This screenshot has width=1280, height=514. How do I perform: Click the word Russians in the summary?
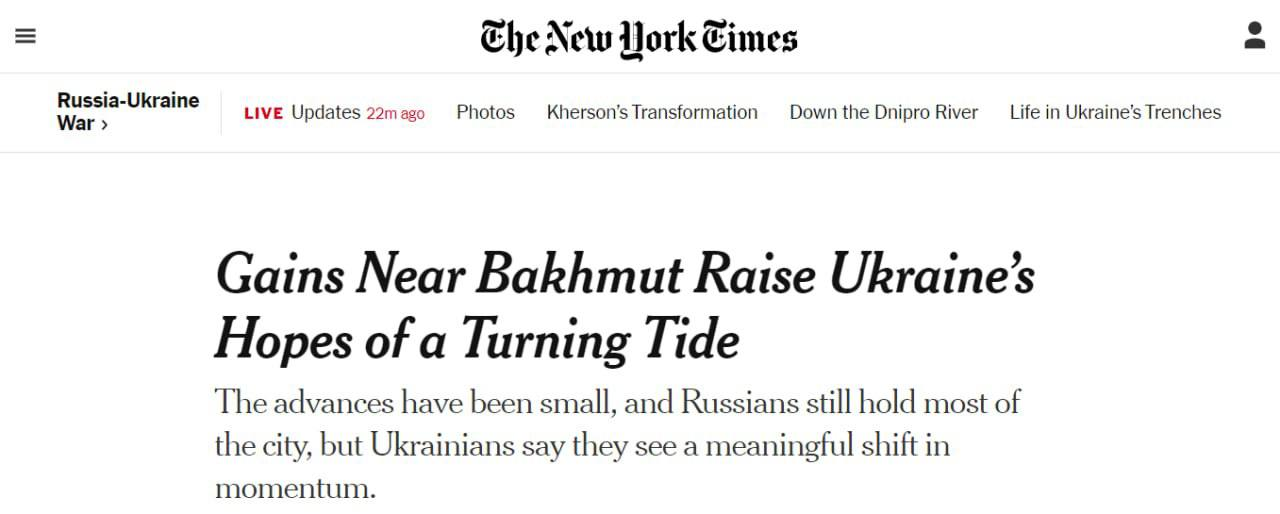coord(739,402)
